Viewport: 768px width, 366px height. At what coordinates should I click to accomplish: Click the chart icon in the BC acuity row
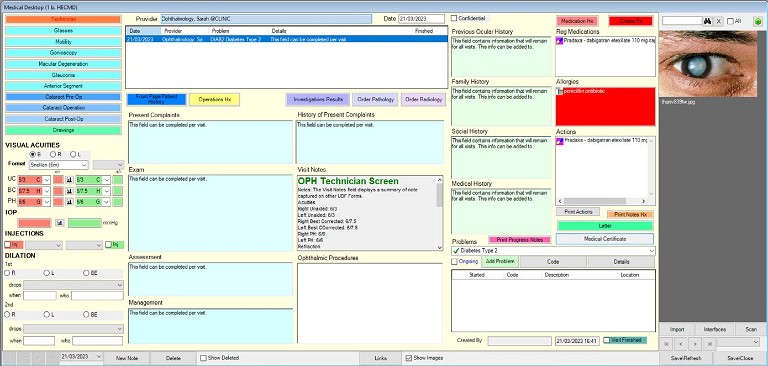[70, 191]
